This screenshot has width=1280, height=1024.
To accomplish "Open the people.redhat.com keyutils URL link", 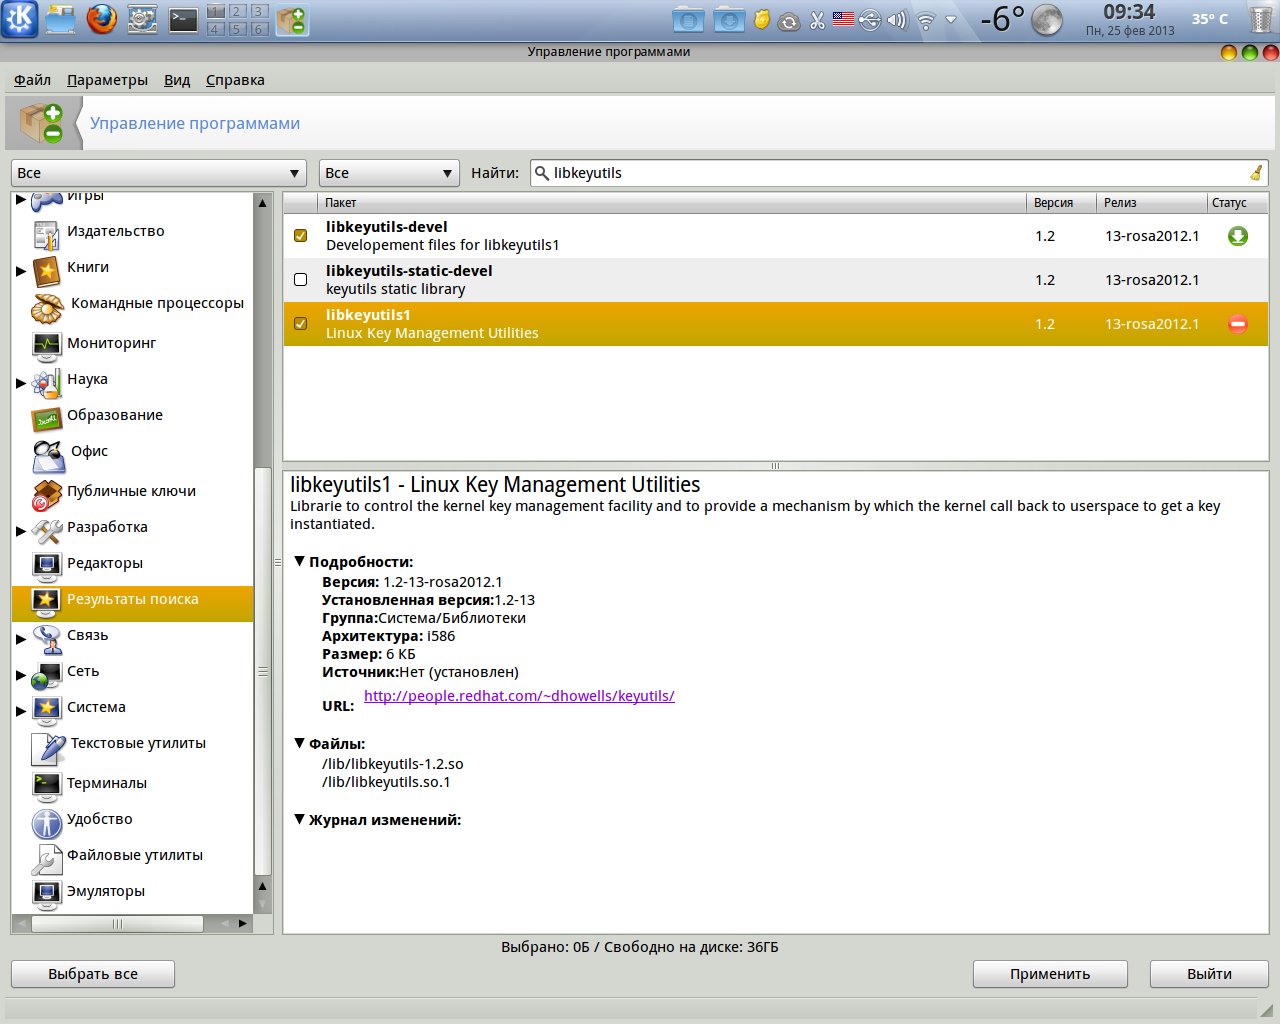I will pyautogui.click(x=519, y=696).
